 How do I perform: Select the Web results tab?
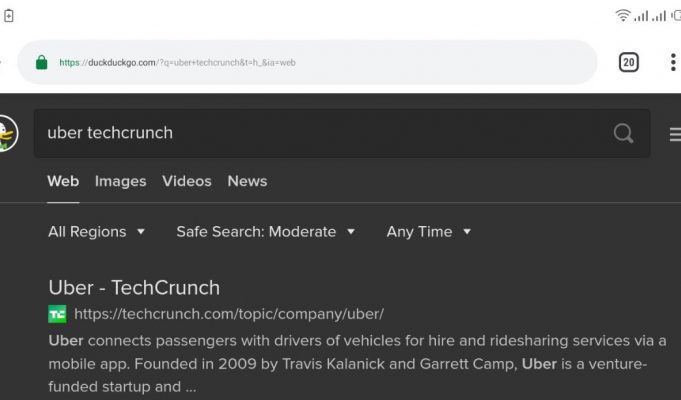[x=63, y=181]
